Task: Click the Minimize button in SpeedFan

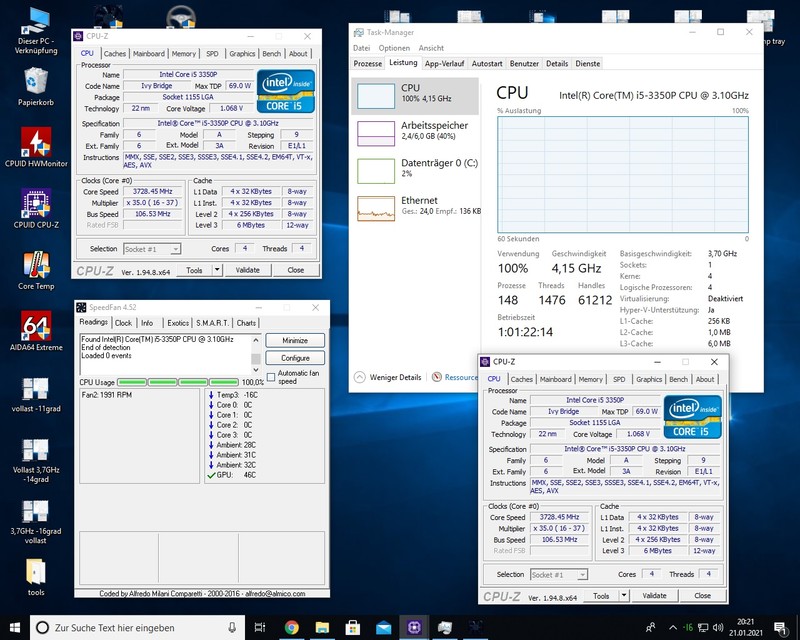Action: pos(295,340)
